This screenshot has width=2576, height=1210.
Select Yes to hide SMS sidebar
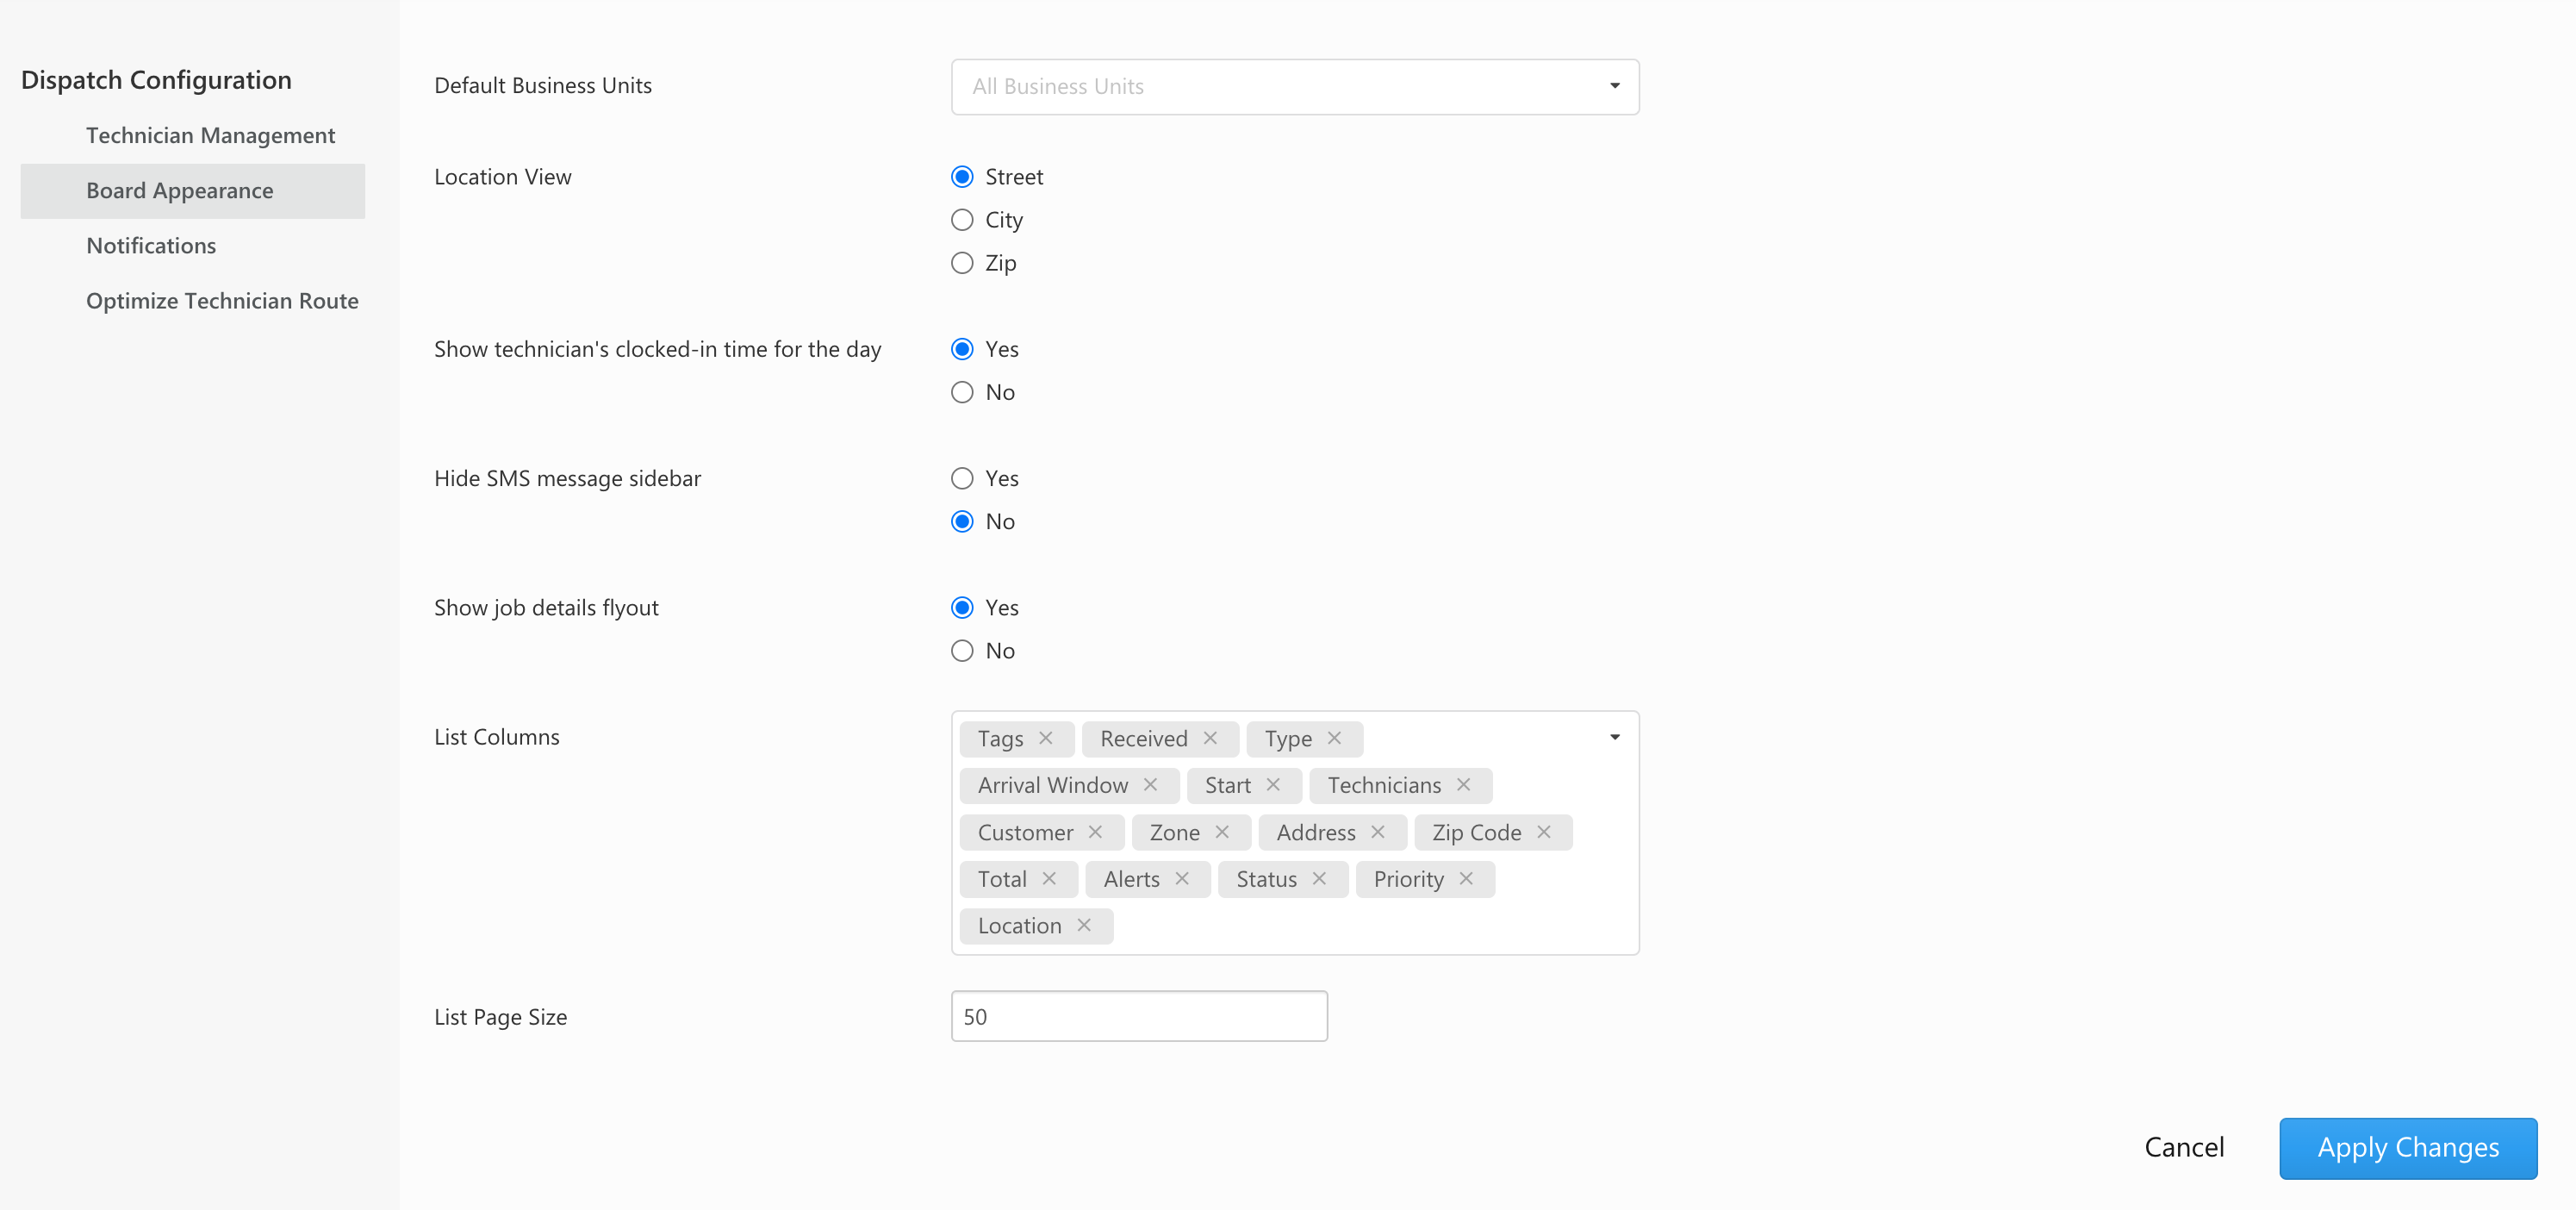[962, 478]
